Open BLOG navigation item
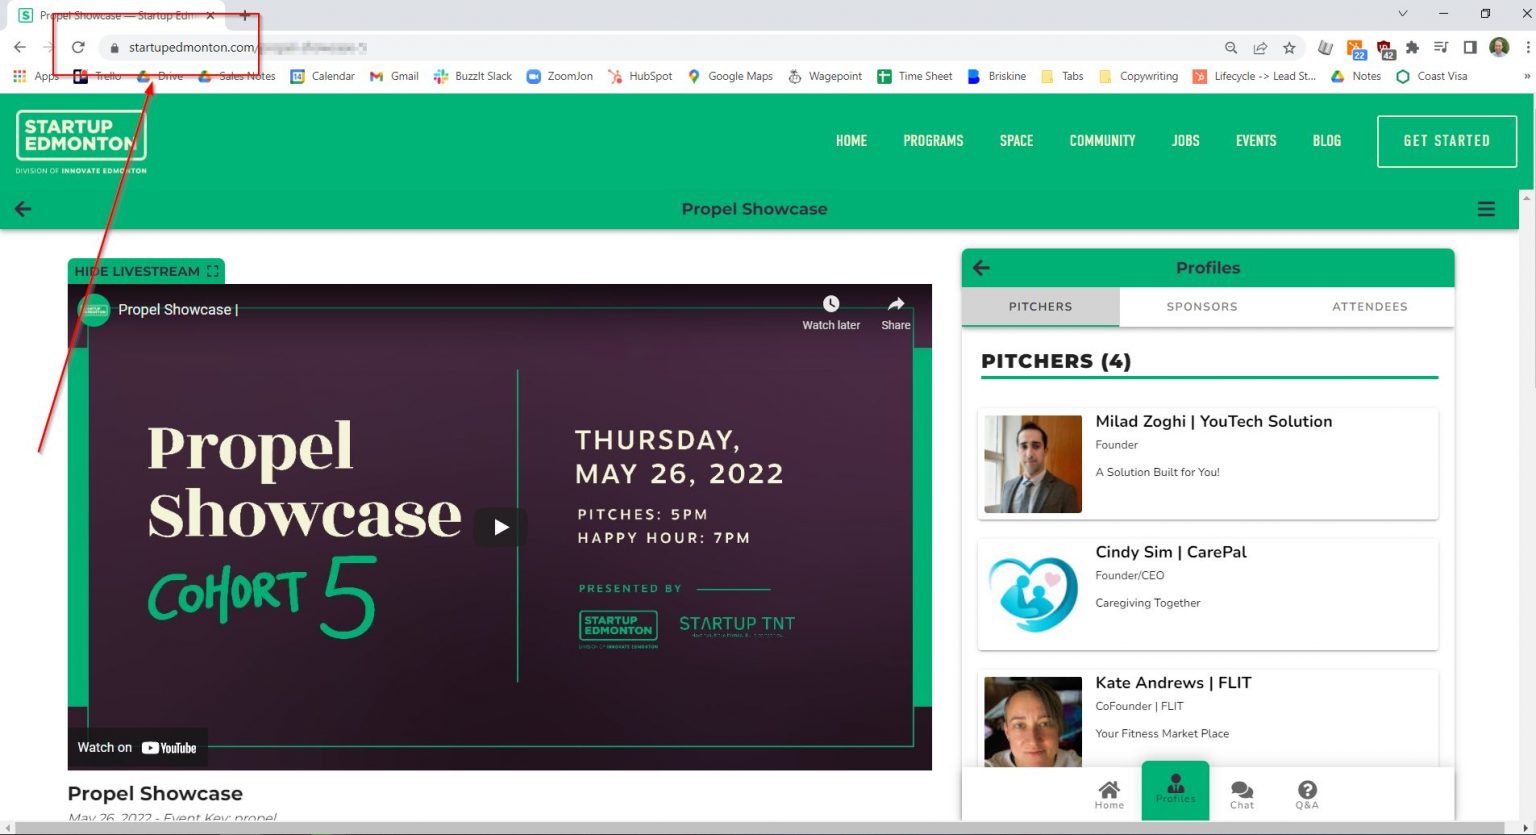This screenshot has width=1536, height=835. 1327,141
